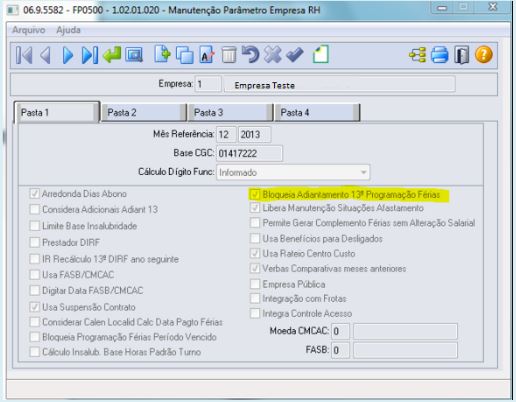Click the undo arrow icon

[x=251, y=54]
